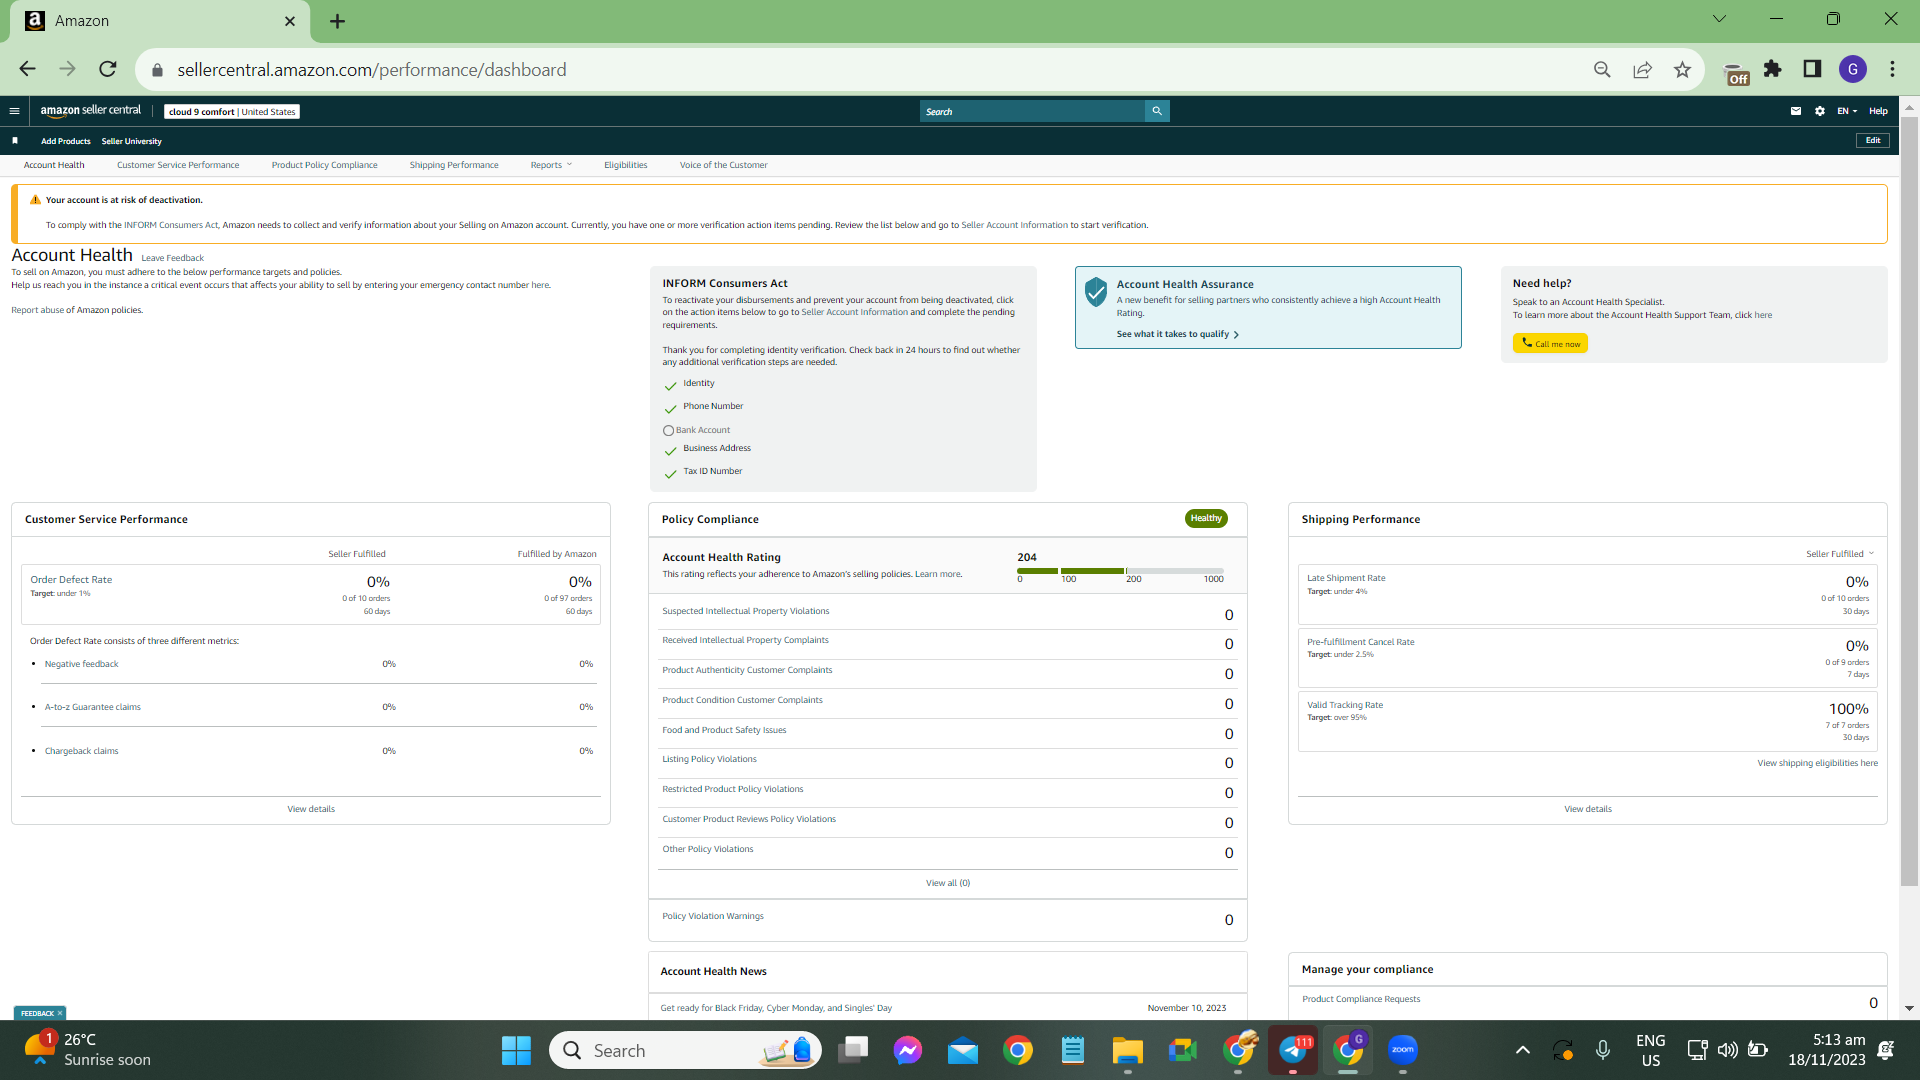Open the Leave Feedback link
Viewport: 1920px width, 1080px height.
pyautogui.click(x=172, y=258)
